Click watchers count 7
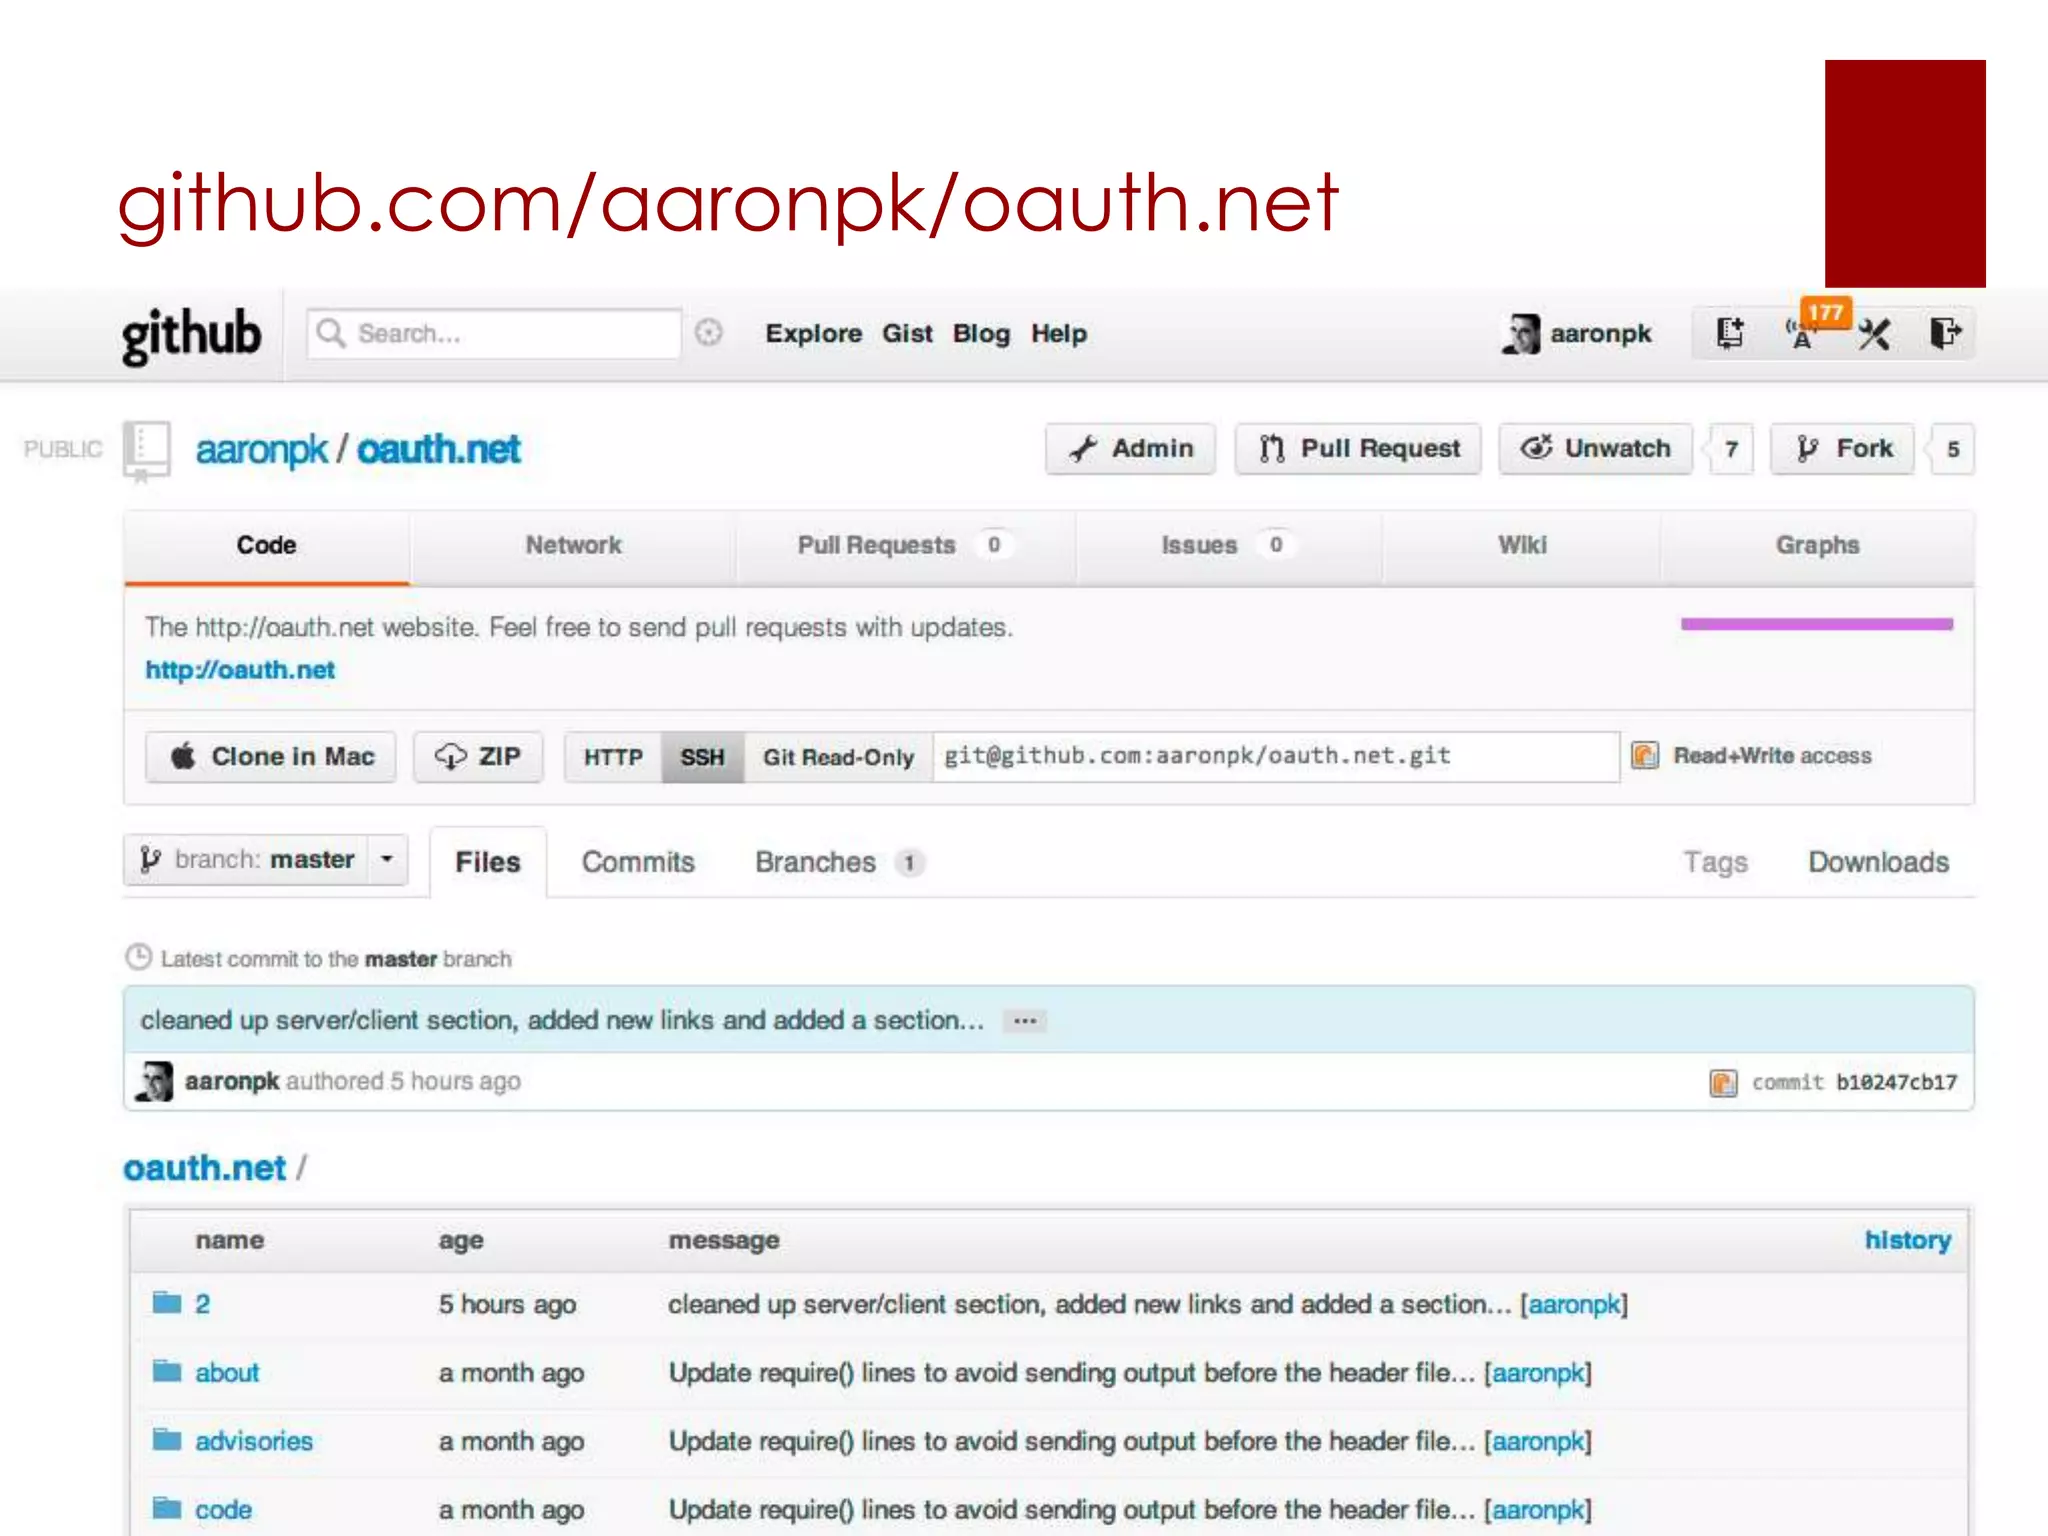This screenshot has height=1536, width=2048. pyautogui.click(x=1731, y=450)
